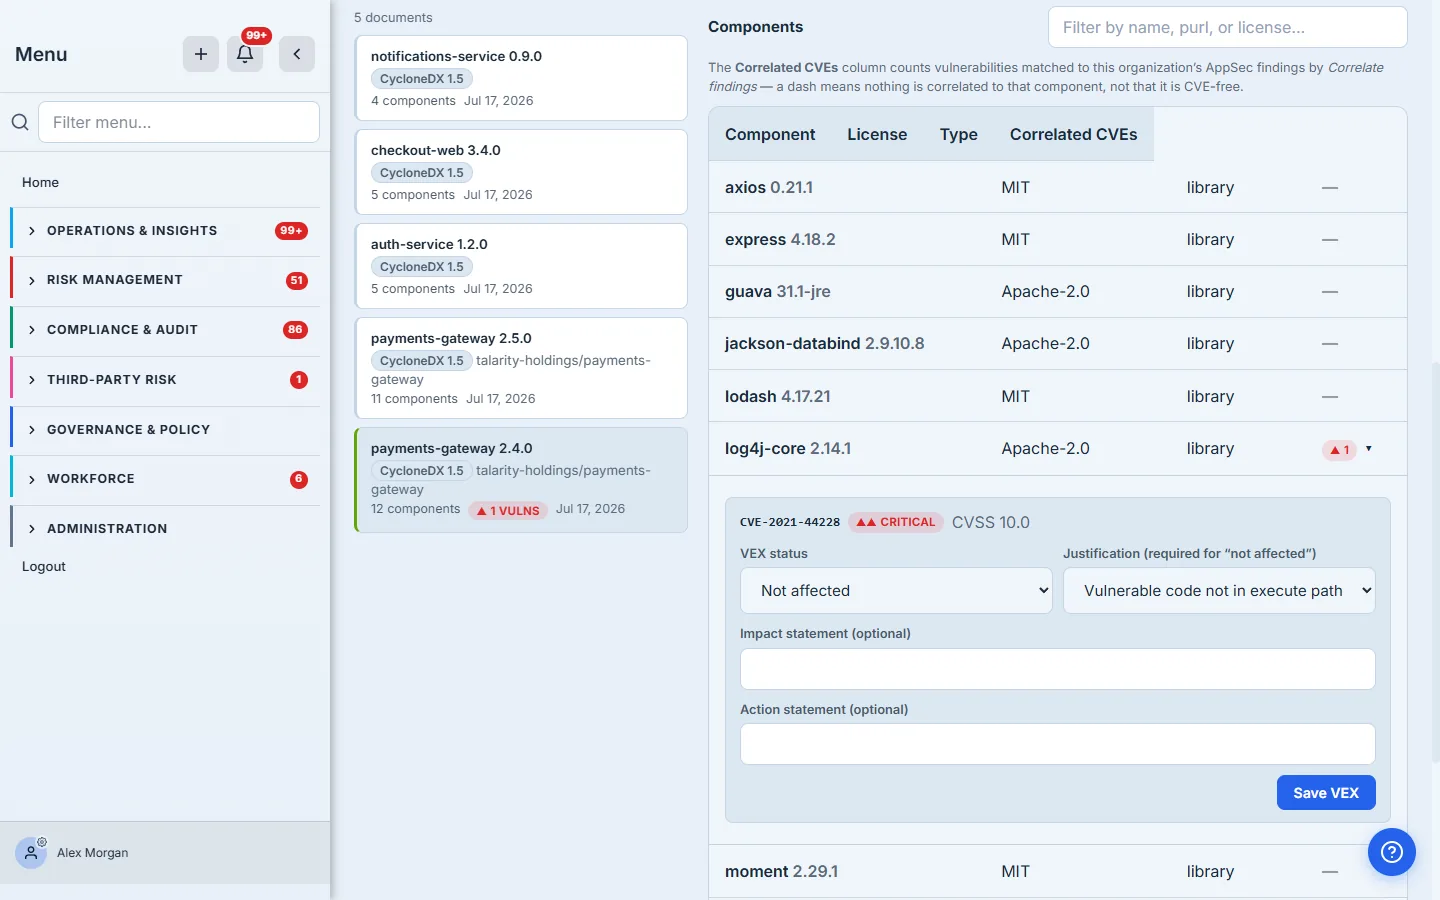1440x900 pixels.
Task: Expand Third-Party Risk menu section
Action: [x=166, y=380]
